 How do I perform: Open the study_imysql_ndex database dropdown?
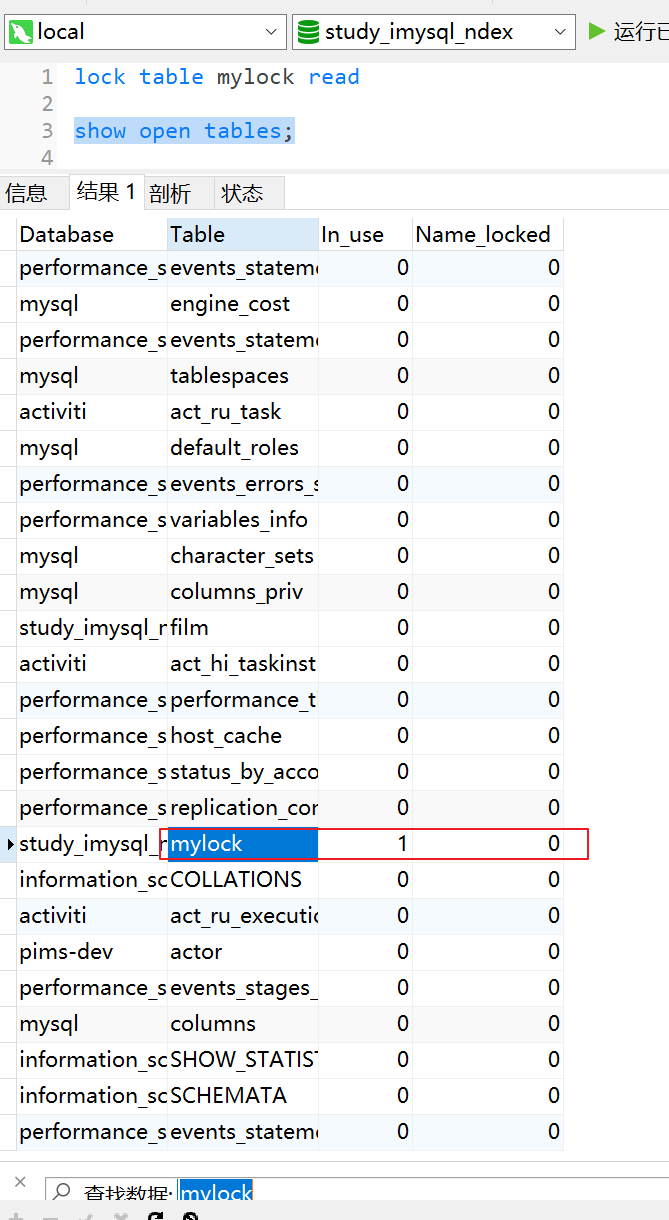point(561,32)
